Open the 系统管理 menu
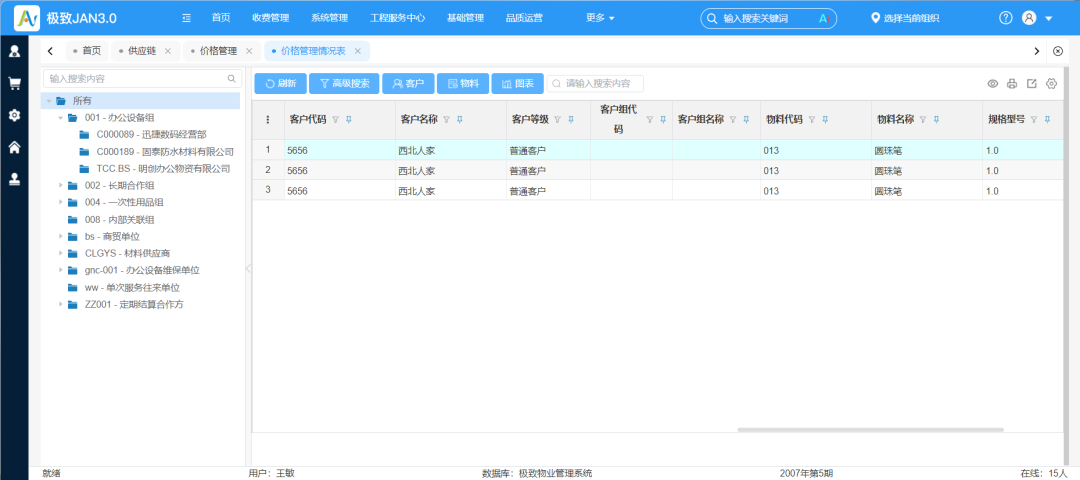The height and width of the screenshot is (480, 1080). [x=329, y=18]
